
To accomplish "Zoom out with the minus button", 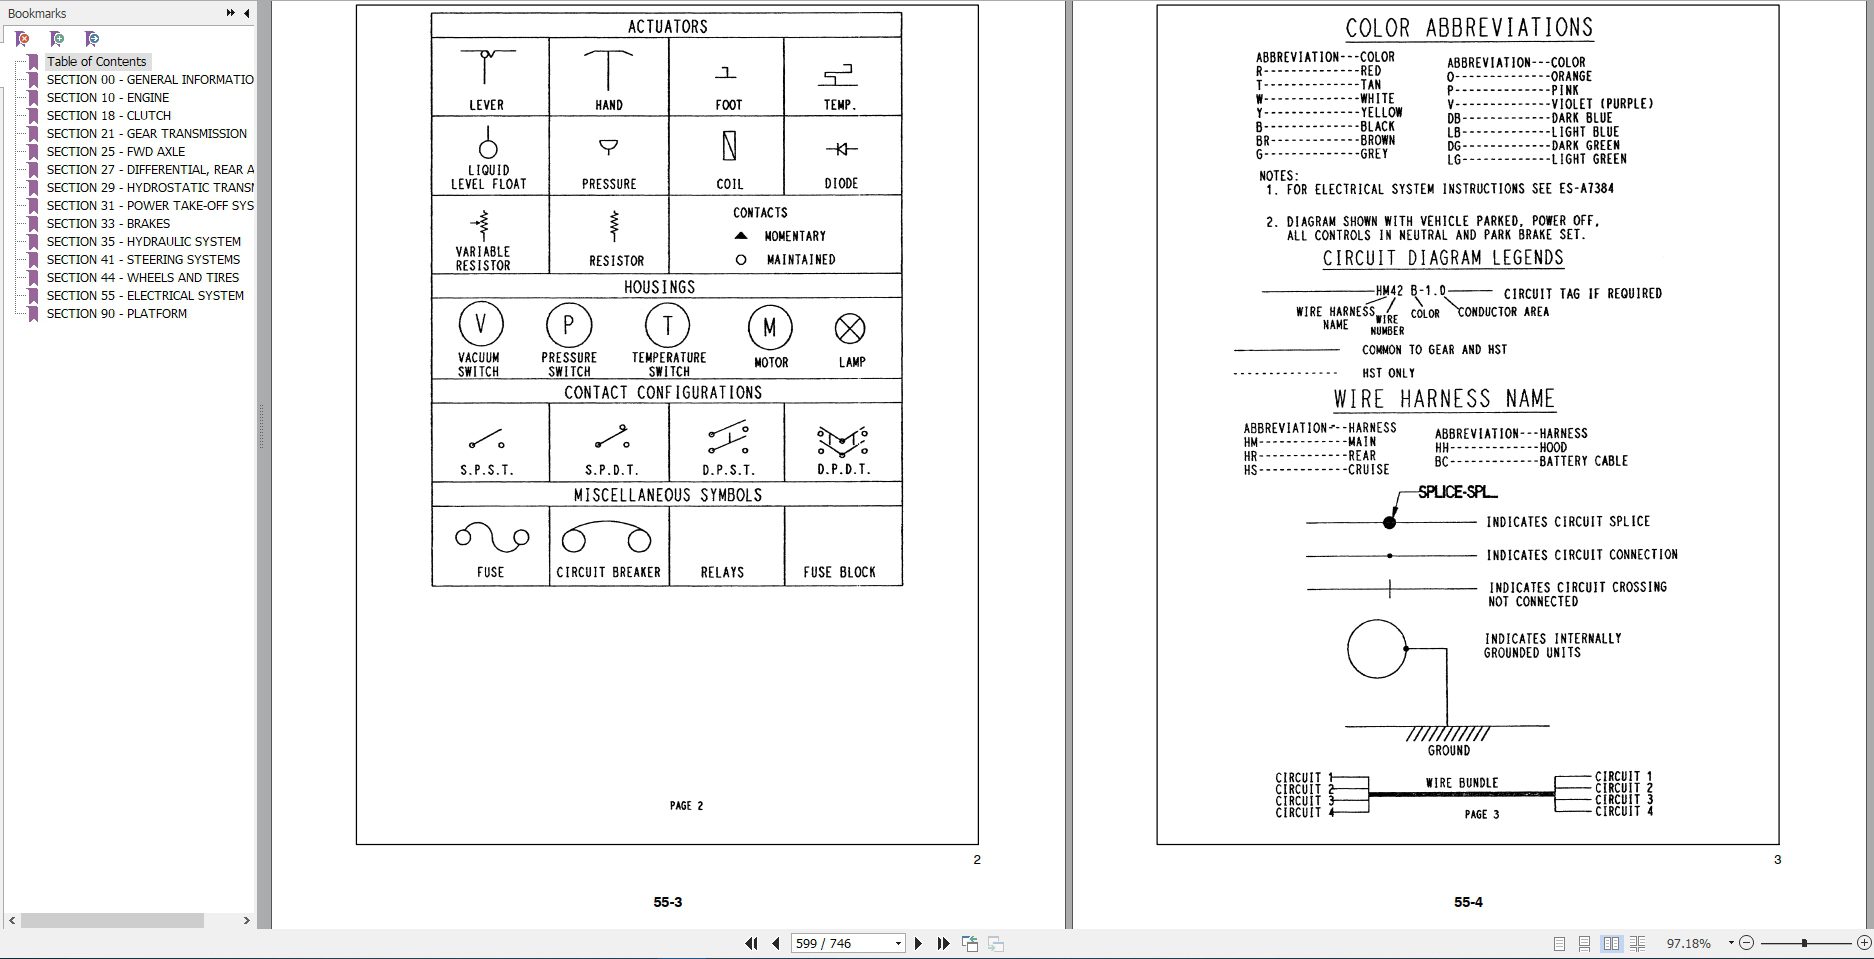I will [x=1747, y=943].
